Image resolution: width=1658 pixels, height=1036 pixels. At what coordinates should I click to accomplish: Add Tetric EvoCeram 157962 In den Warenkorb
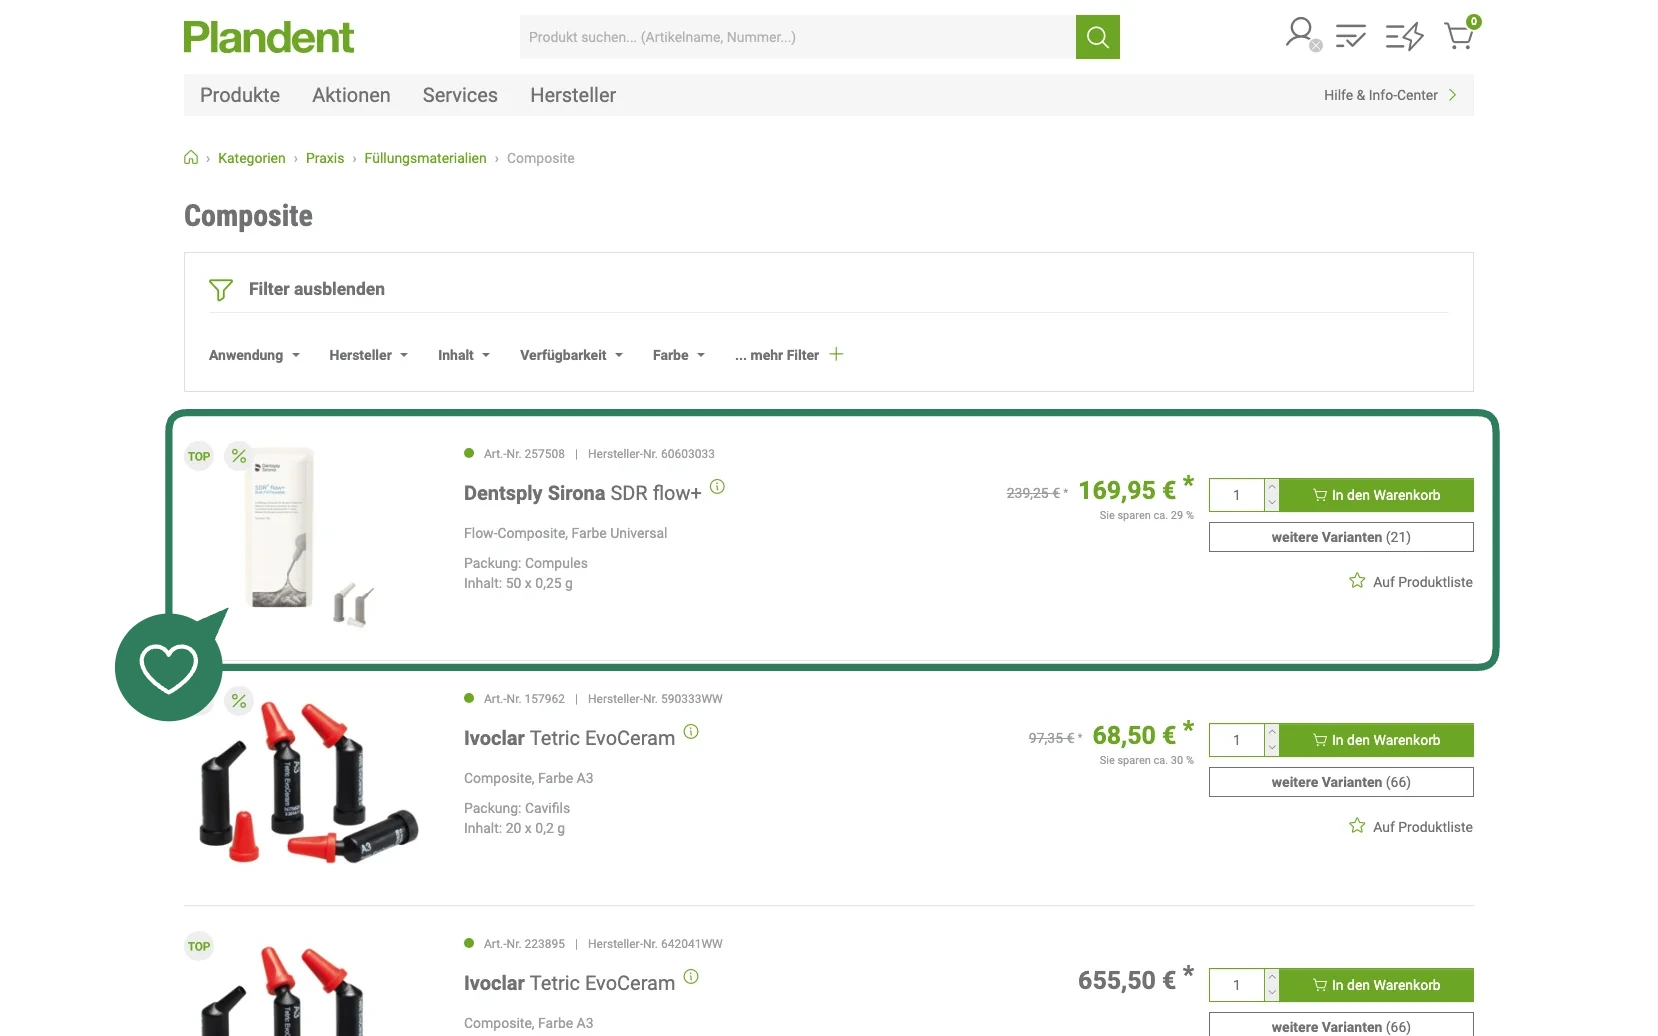click(x=1376, y=740)
